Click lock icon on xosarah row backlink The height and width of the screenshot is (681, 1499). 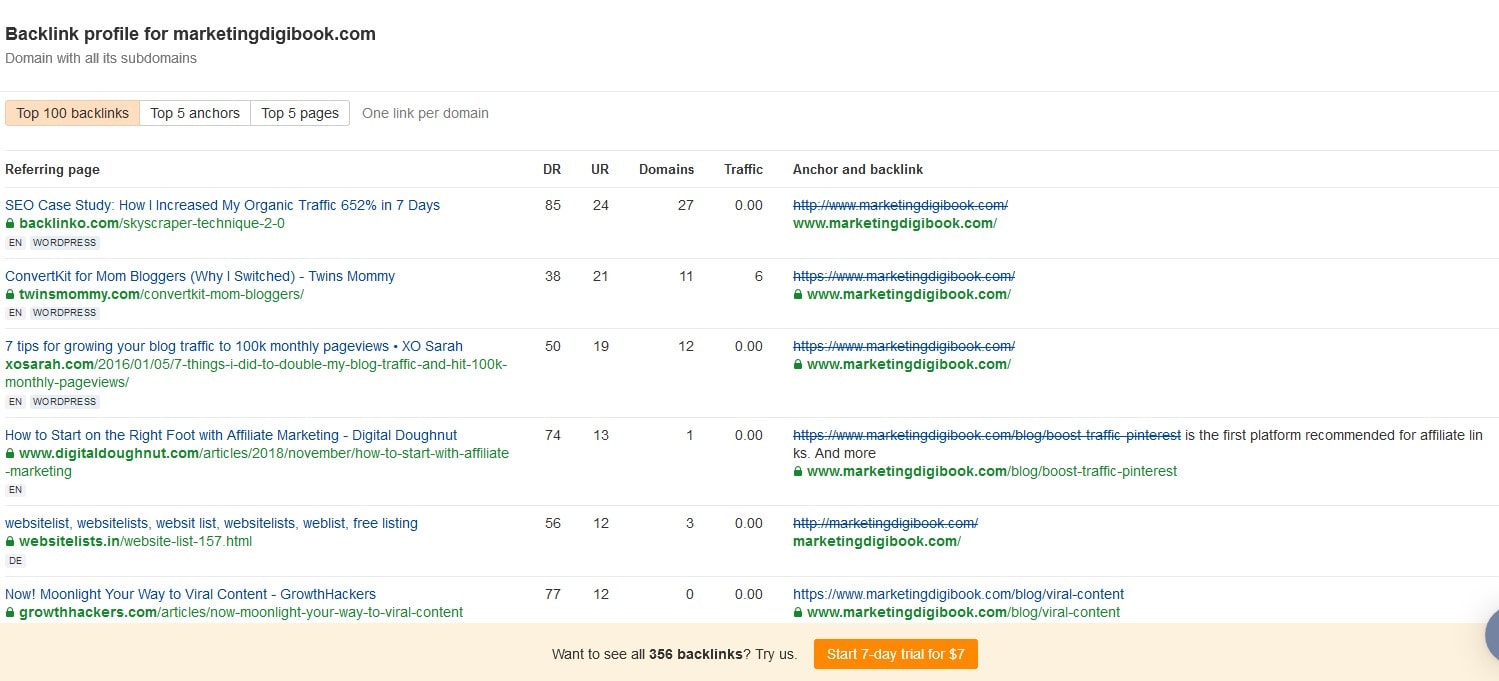click(798, 365)
